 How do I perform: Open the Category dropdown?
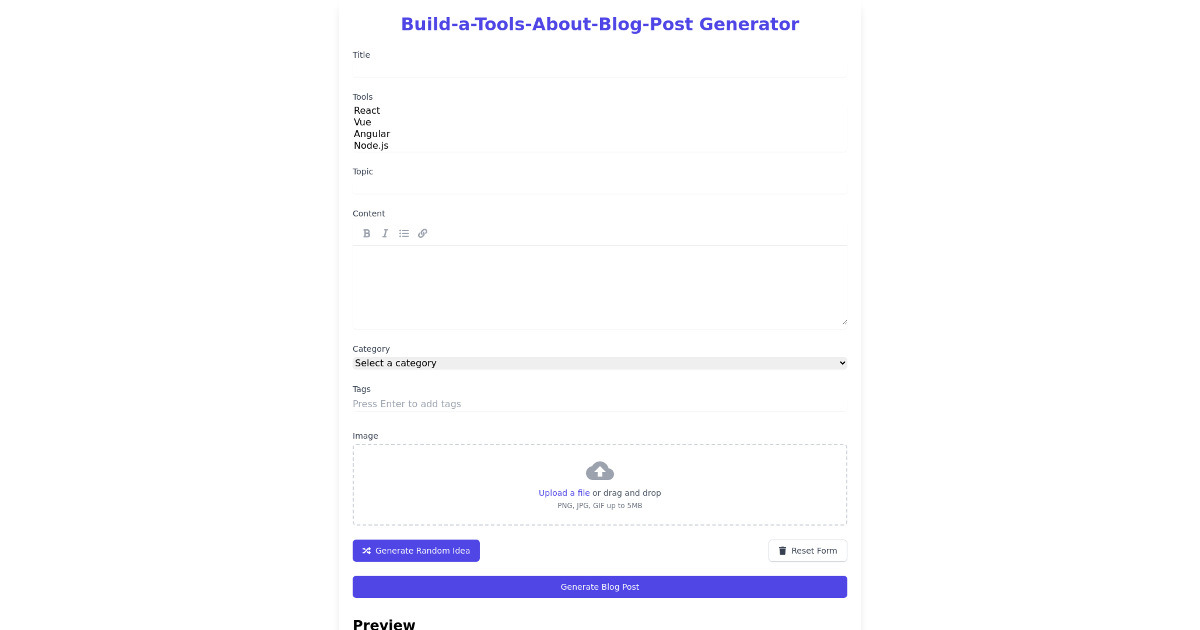coord(600,362)
